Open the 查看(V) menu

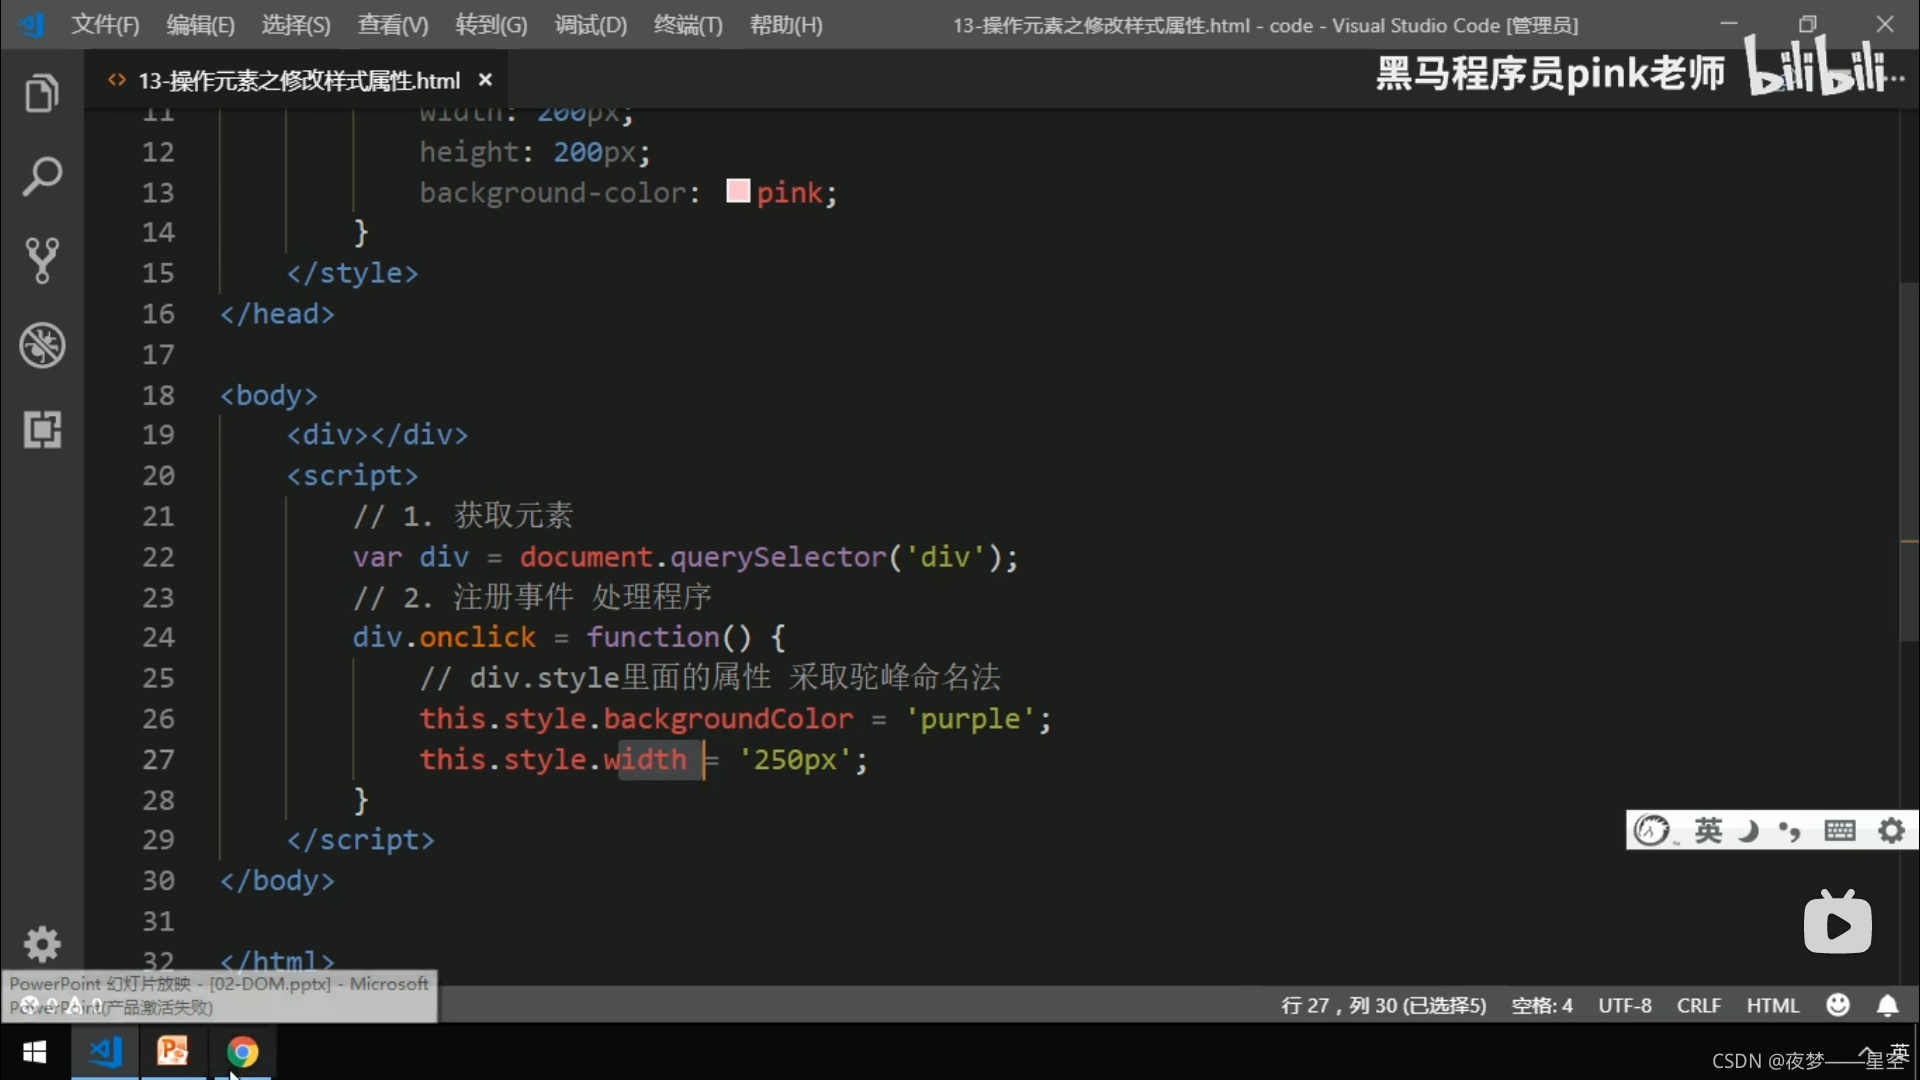pyautogui.click(x=393, y=25)
